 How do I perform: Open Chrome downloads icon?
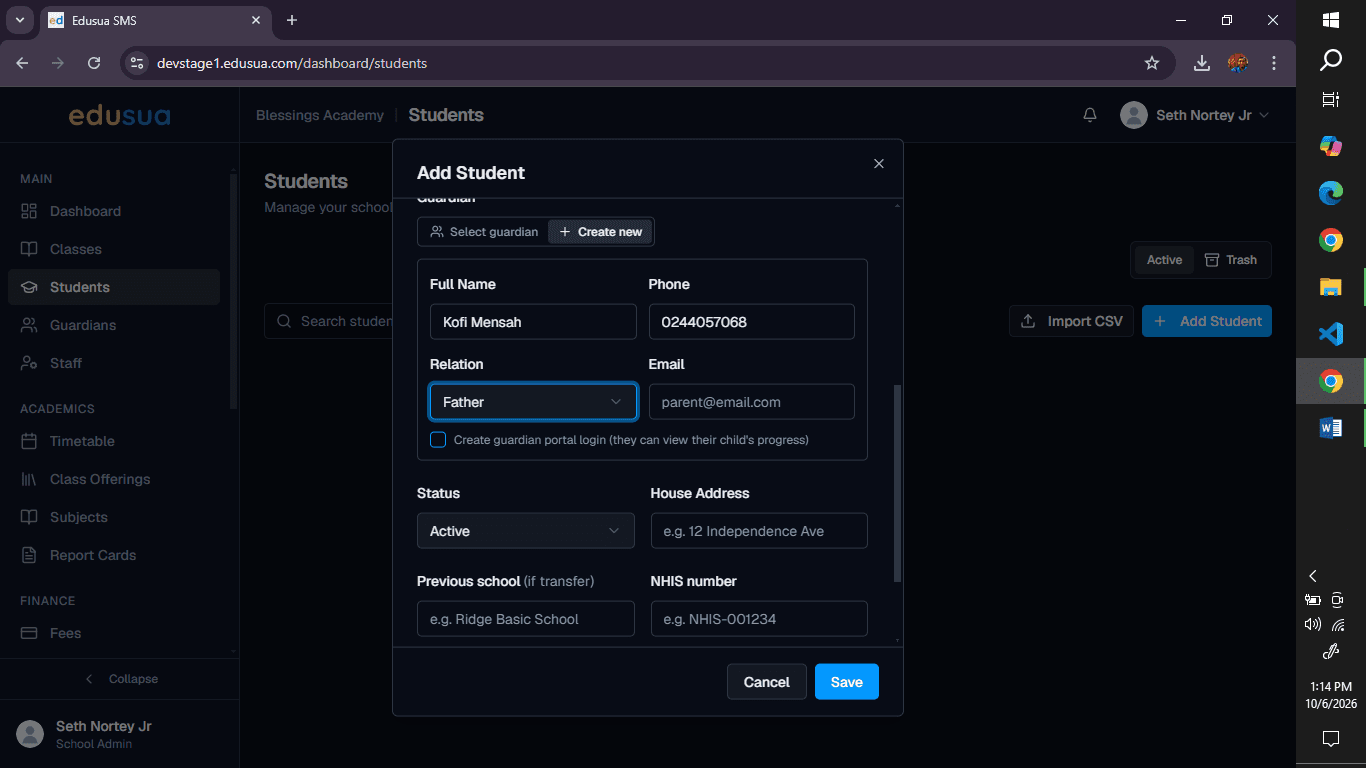pyautogui.click(x=1202, y=63)
